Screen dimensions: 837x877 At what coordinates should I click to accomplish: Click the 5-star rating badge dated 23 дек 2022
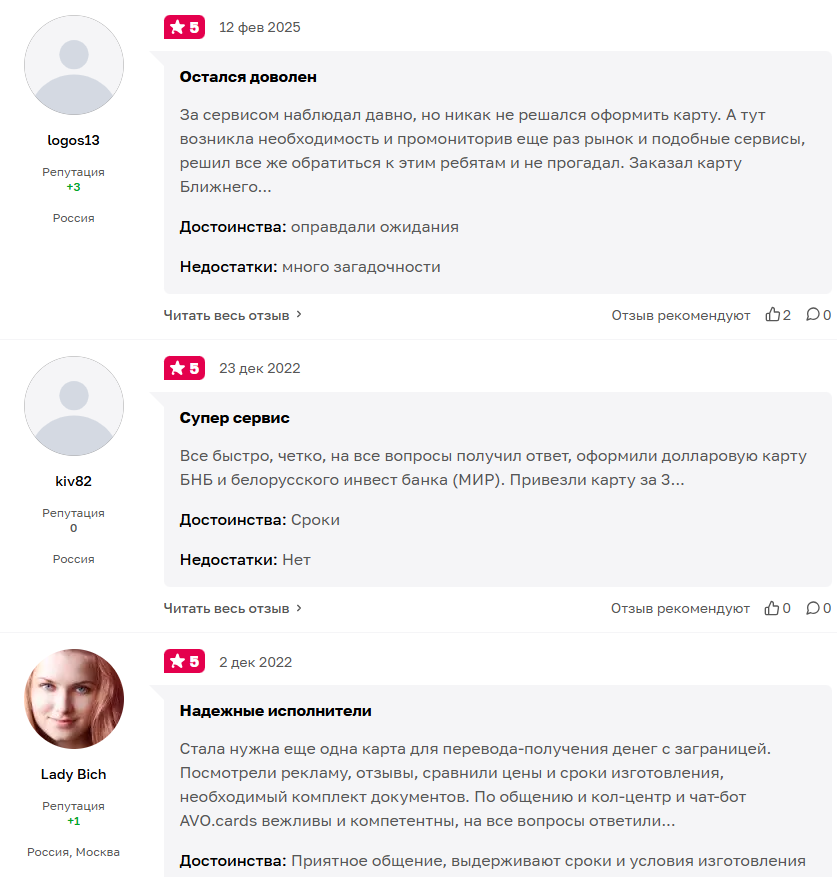[184, 368]
